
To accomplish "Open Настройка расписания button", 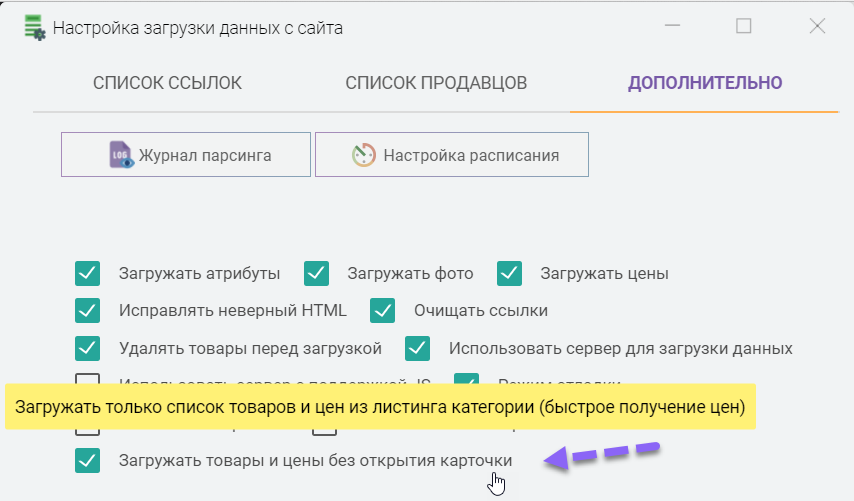I will pyautogui.click(x=451, y=155).
